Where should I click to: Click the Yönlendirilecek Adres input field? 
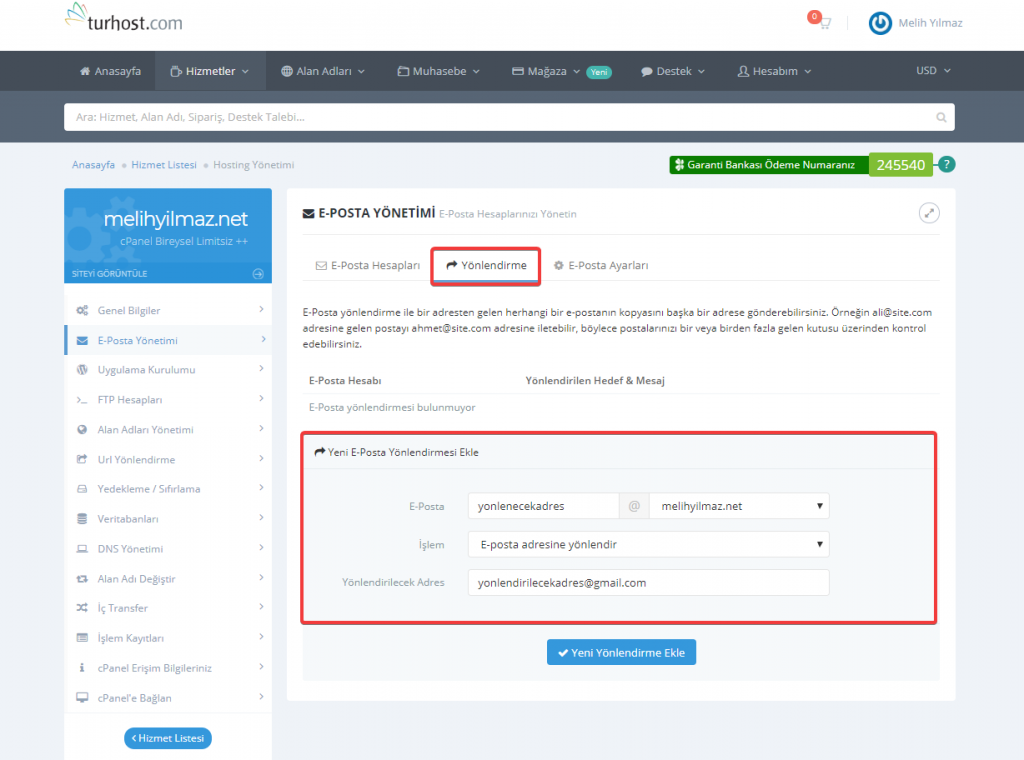pyautogui.click(x=648, y=583)
